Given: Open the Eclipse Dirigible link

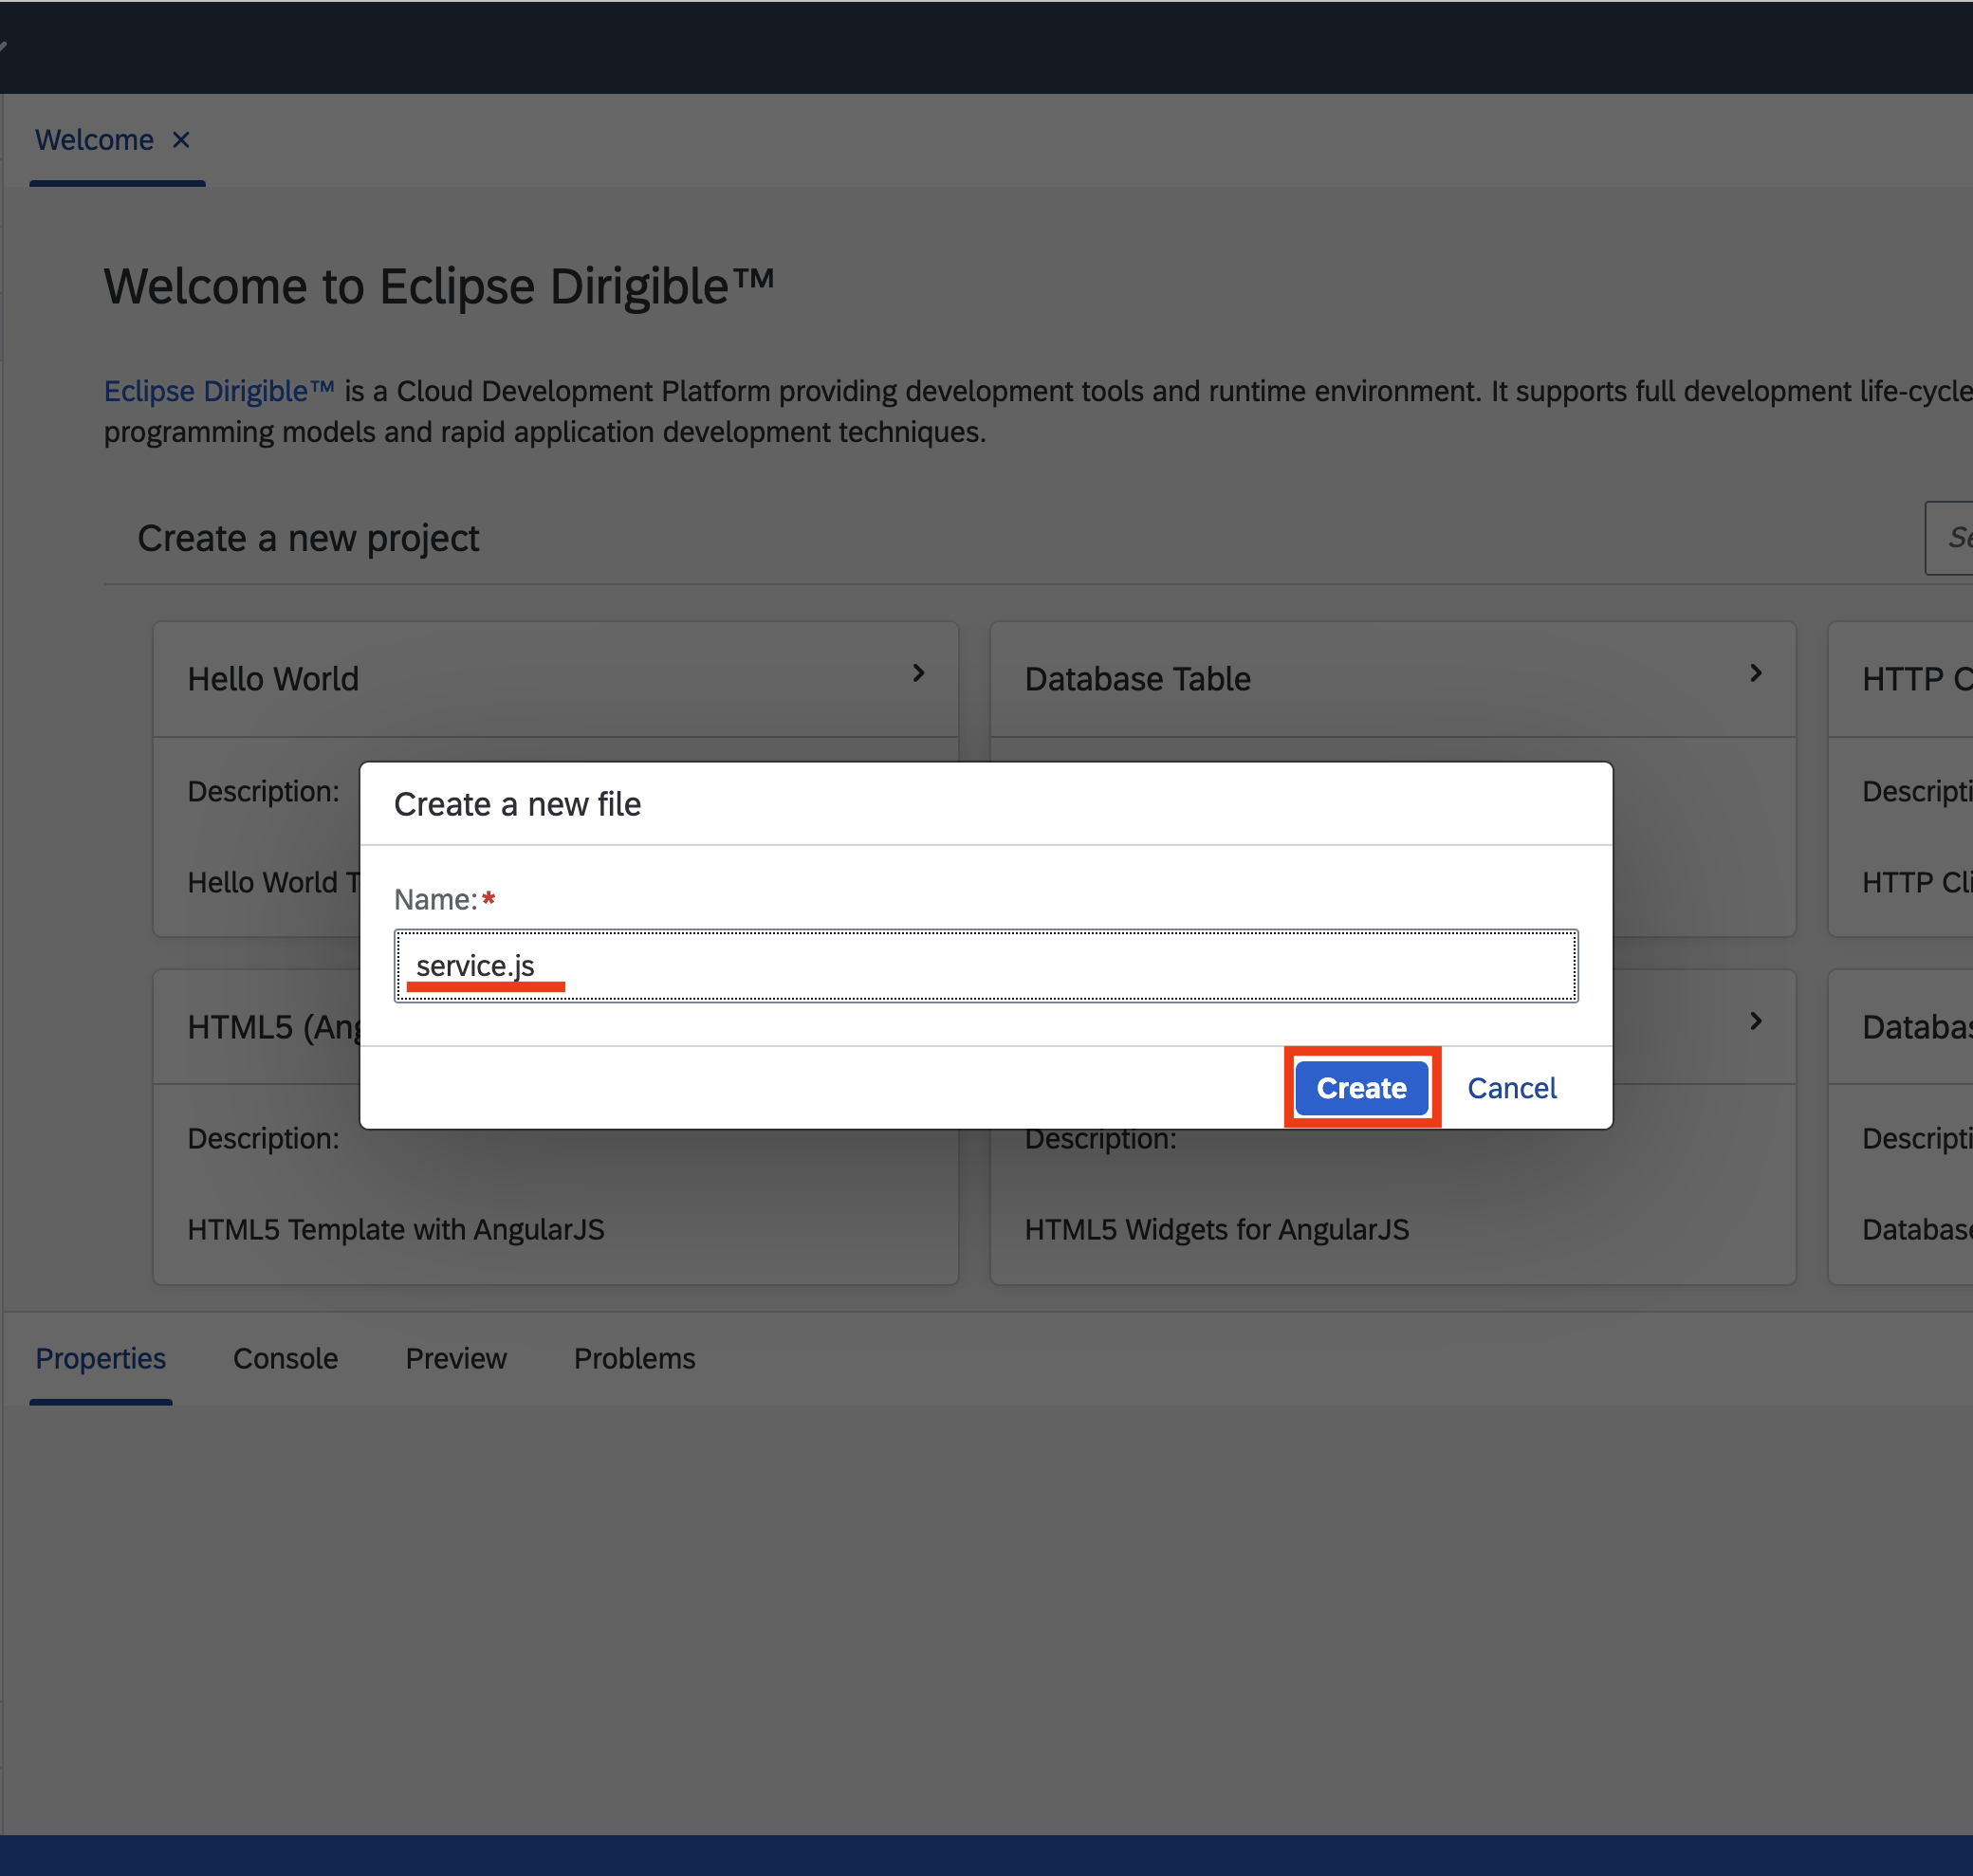Looking at the screenshot, I should click(219, 391).
